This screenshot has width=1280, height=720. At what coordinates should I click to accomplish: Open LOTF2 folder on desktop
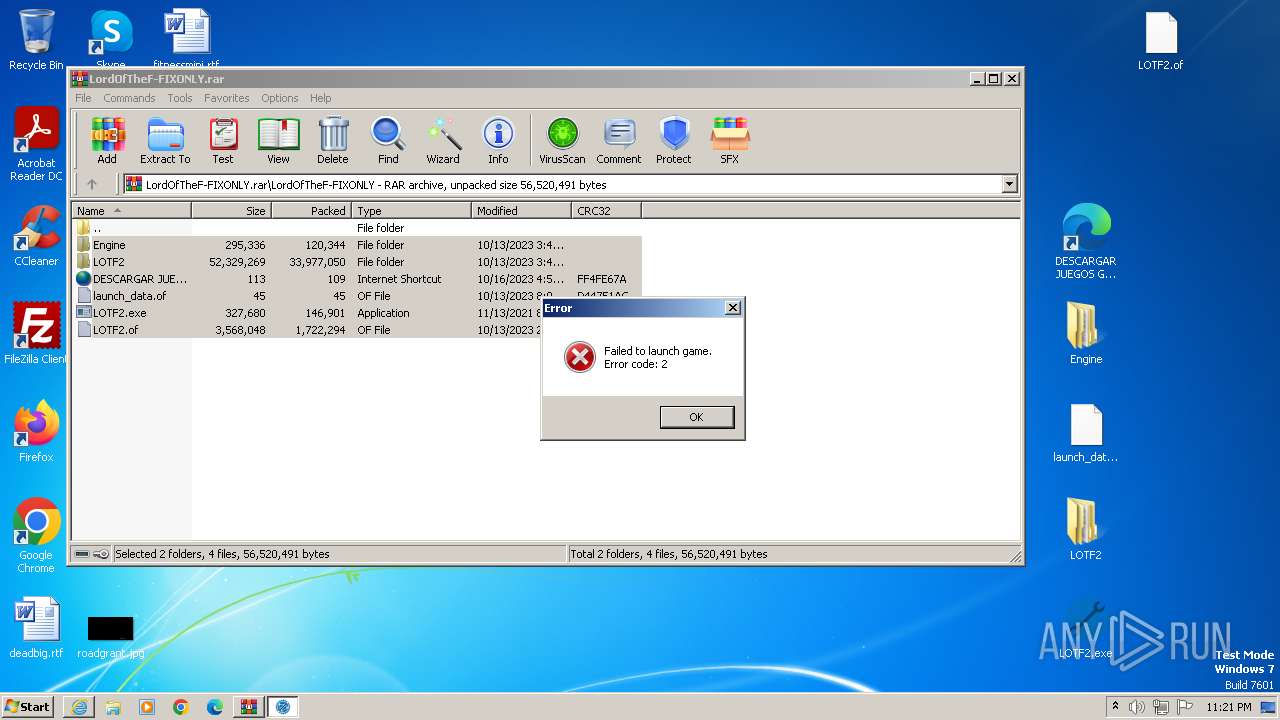tap(1086, 529)
